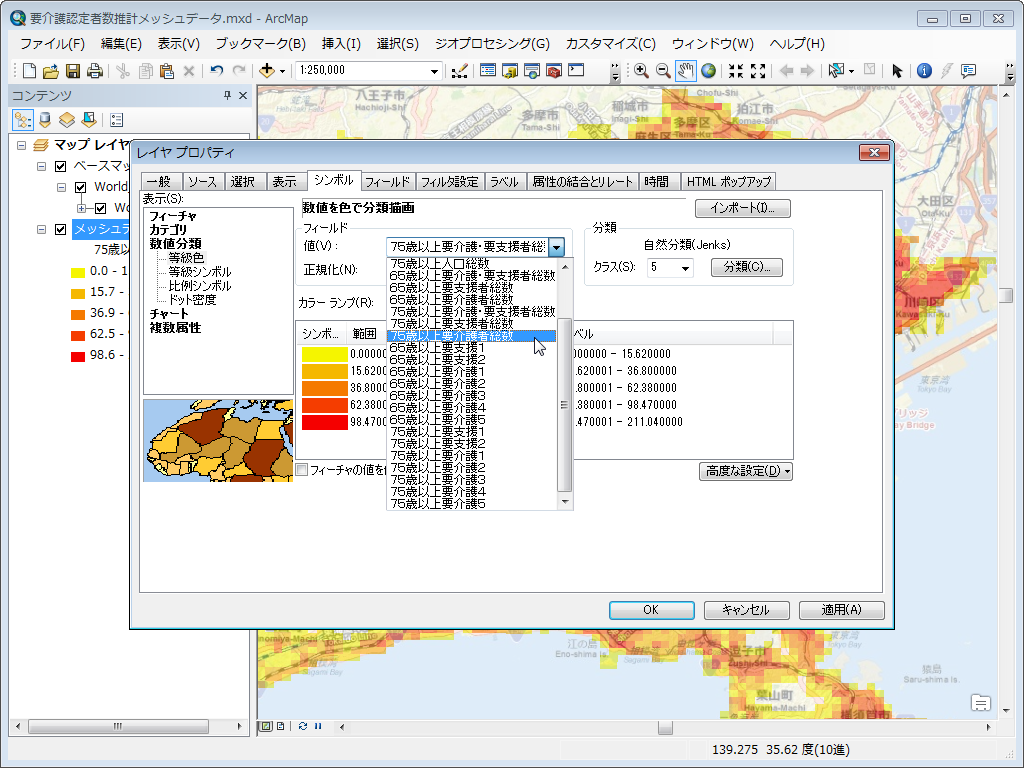
Task: Choose 75歳以上要介護5 in the field list
Action: (472, 504)
